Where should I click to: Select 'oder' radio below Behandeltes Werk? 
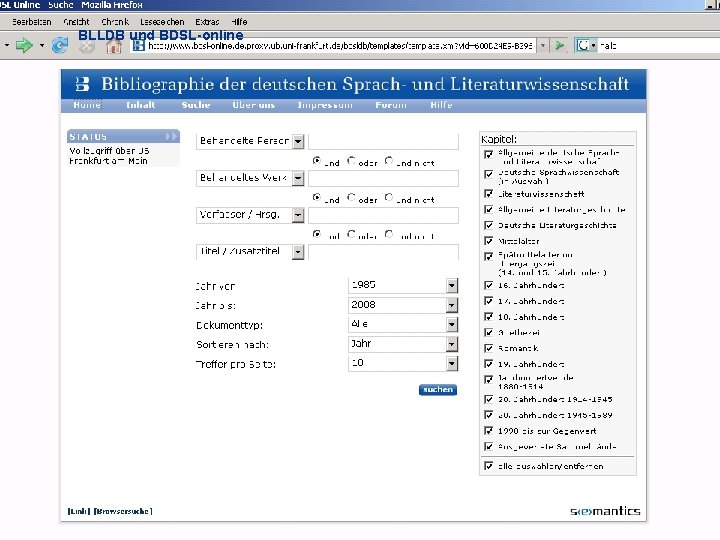click(x=351, y=197)
